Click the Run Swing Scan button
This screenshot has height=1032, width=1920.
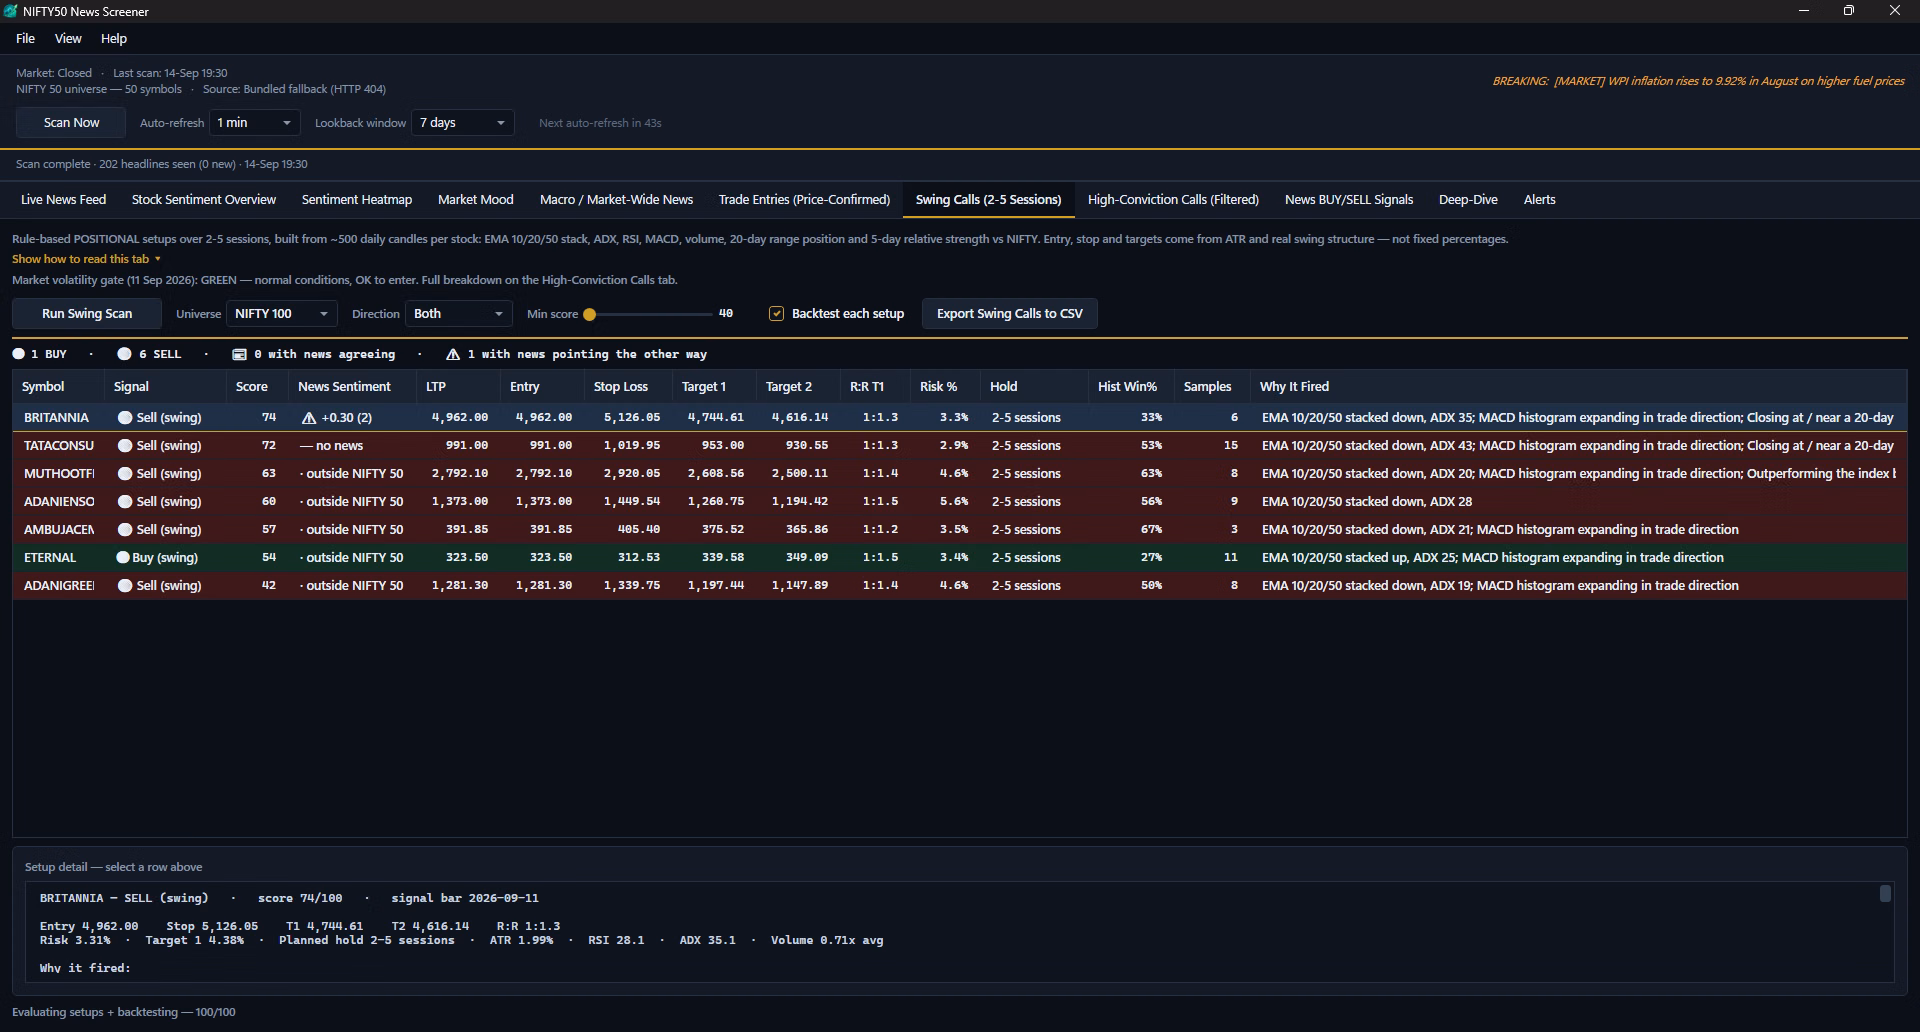click(87, 314)
